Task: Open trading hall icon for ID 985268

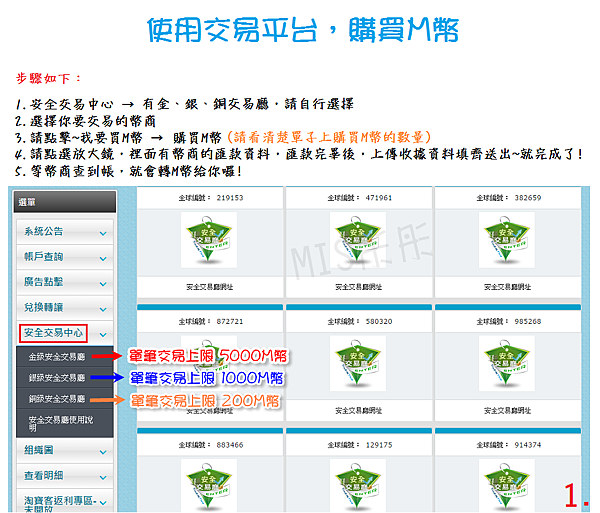Action: (507, 363)
